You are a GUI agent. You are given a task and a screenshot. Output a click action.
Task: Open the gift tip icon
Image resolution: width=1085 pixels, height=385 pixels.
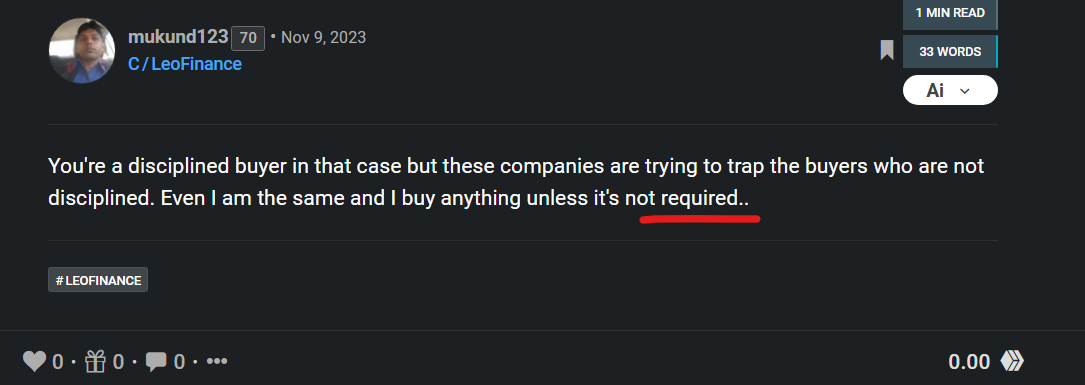[95, 361]
